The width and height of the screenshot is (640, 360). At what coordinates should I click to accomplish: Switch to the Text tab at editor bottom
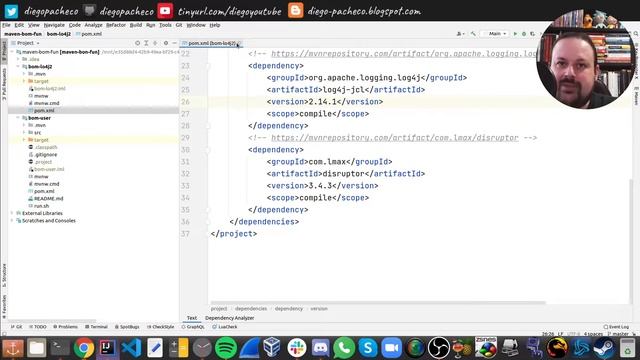[x=192, y=318]
